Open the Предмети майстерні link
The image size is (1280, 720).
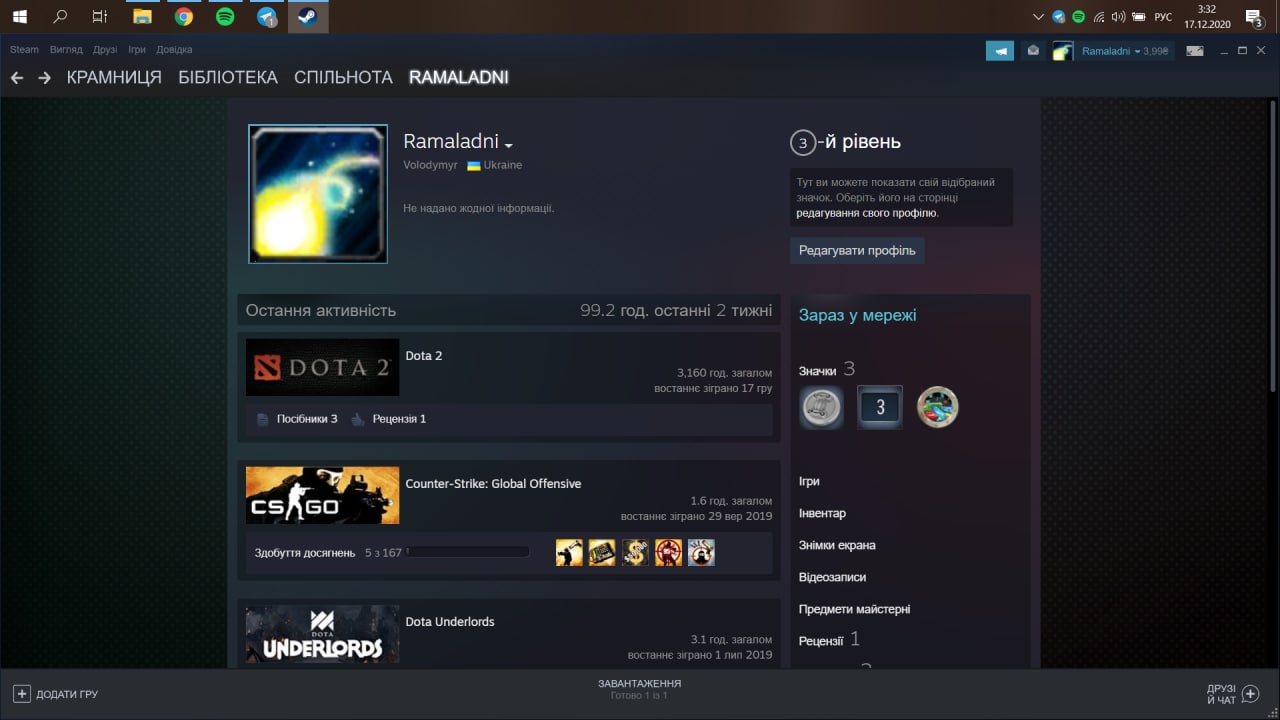pyautogui.click(x=854, y=609)
